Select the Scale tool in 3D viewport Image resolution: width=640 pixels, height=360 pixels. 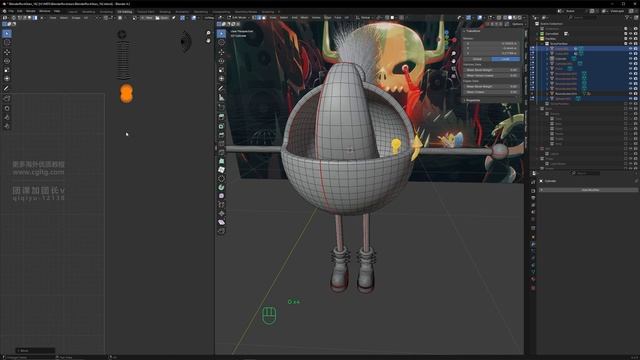click(x=221, y=70)
